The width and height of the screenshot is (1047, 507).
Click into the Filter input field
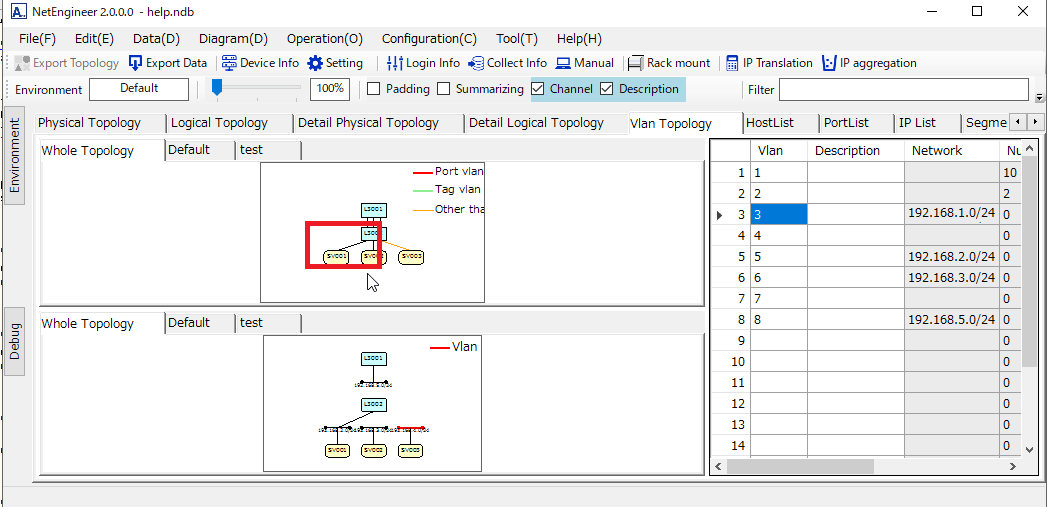tap(903, 90)
